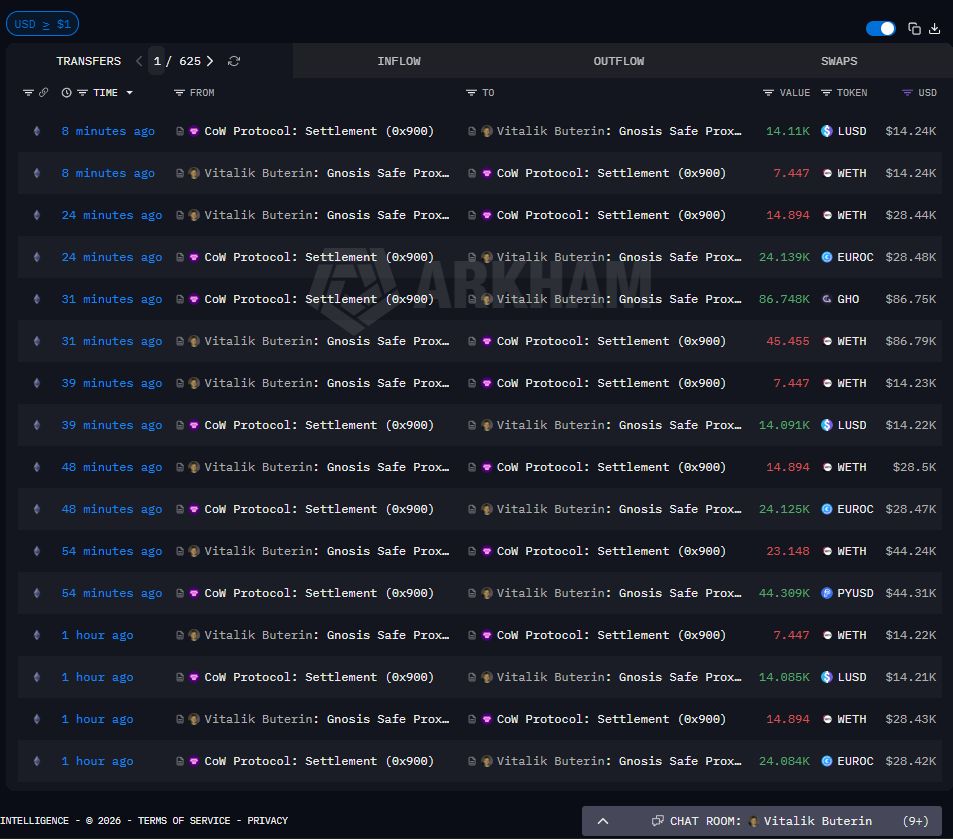
Task: Open the VALUE column filter
Action: coord(768,93)
